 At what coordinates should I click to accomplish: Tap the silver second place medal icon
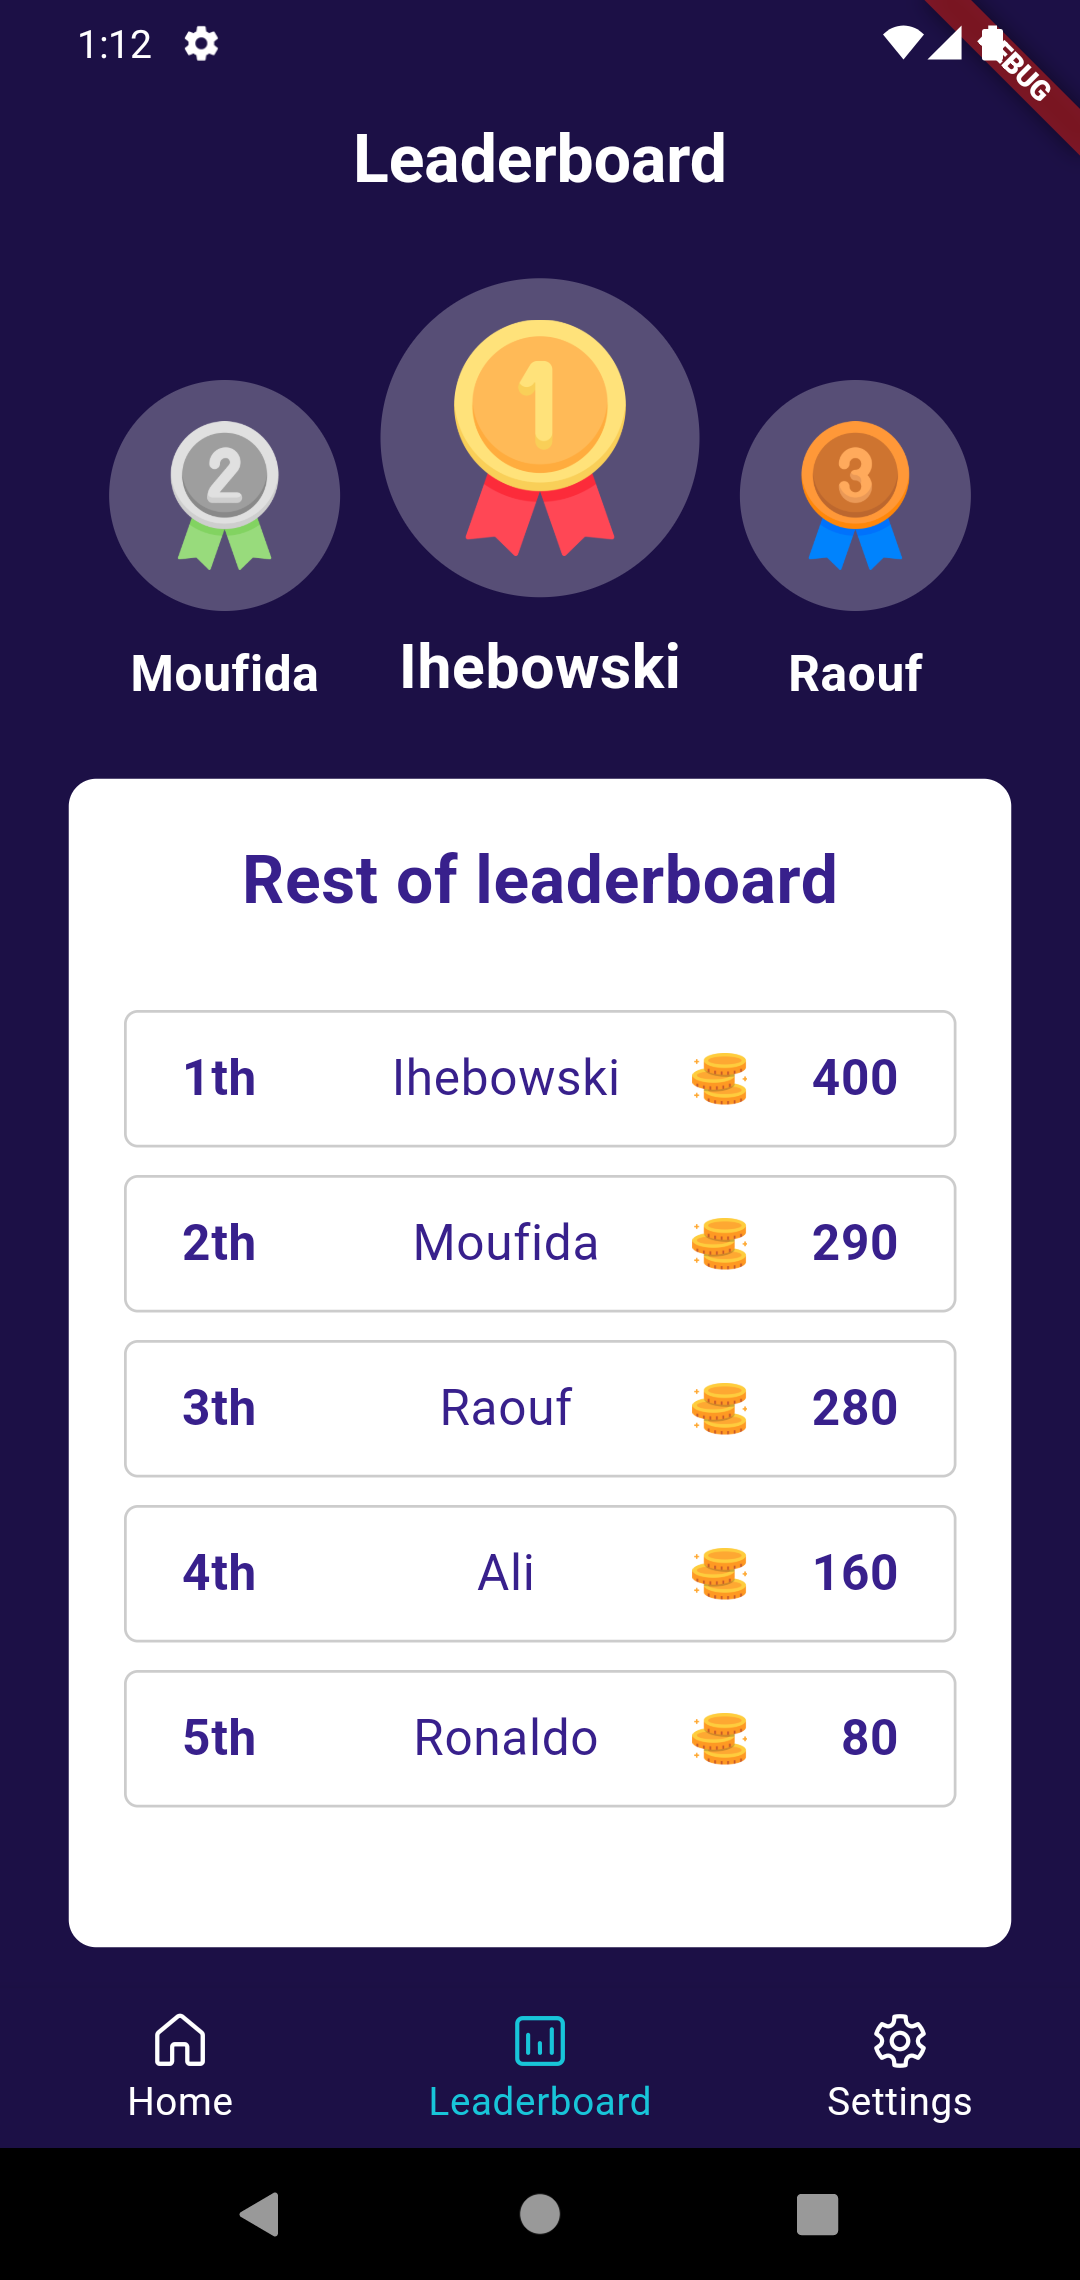coord(223,495)
